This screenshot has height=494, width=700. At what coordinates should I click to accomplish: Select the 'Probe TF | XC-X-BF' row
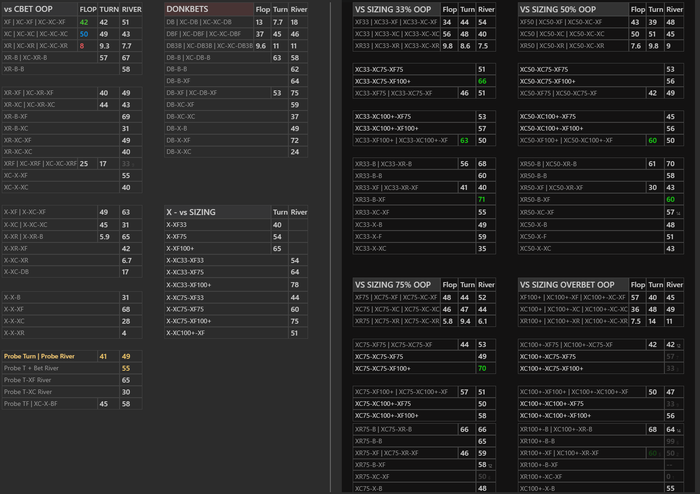[72, 403]
